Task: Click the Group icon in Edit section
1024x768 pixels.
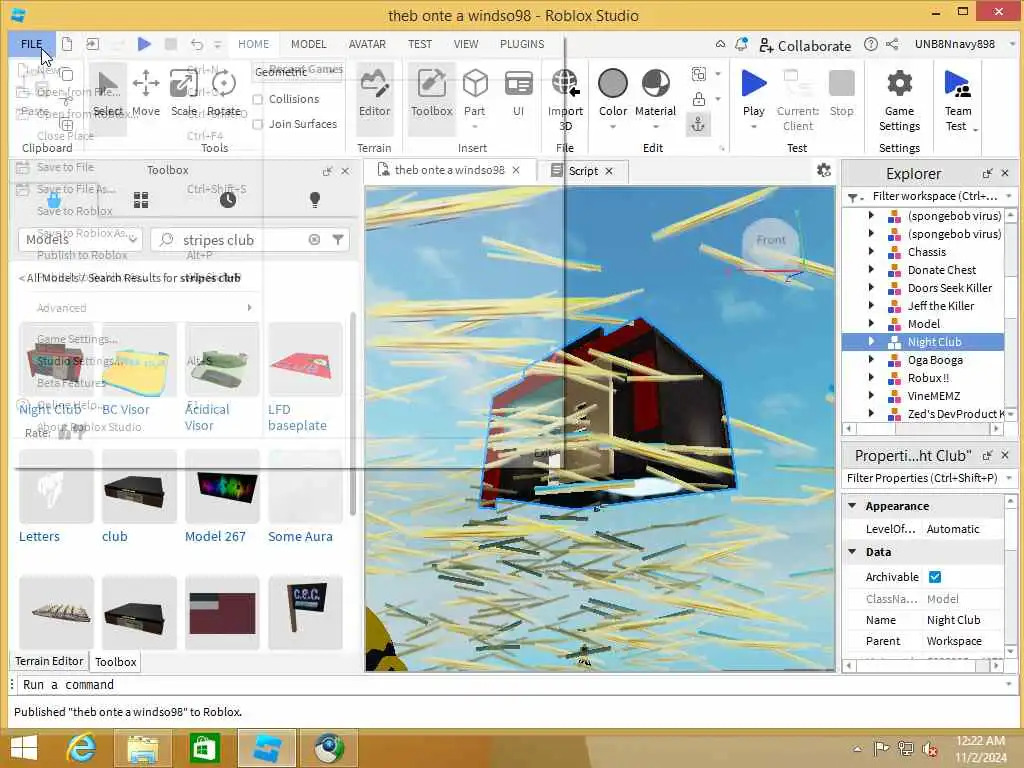Action: (x=699, y=74)
